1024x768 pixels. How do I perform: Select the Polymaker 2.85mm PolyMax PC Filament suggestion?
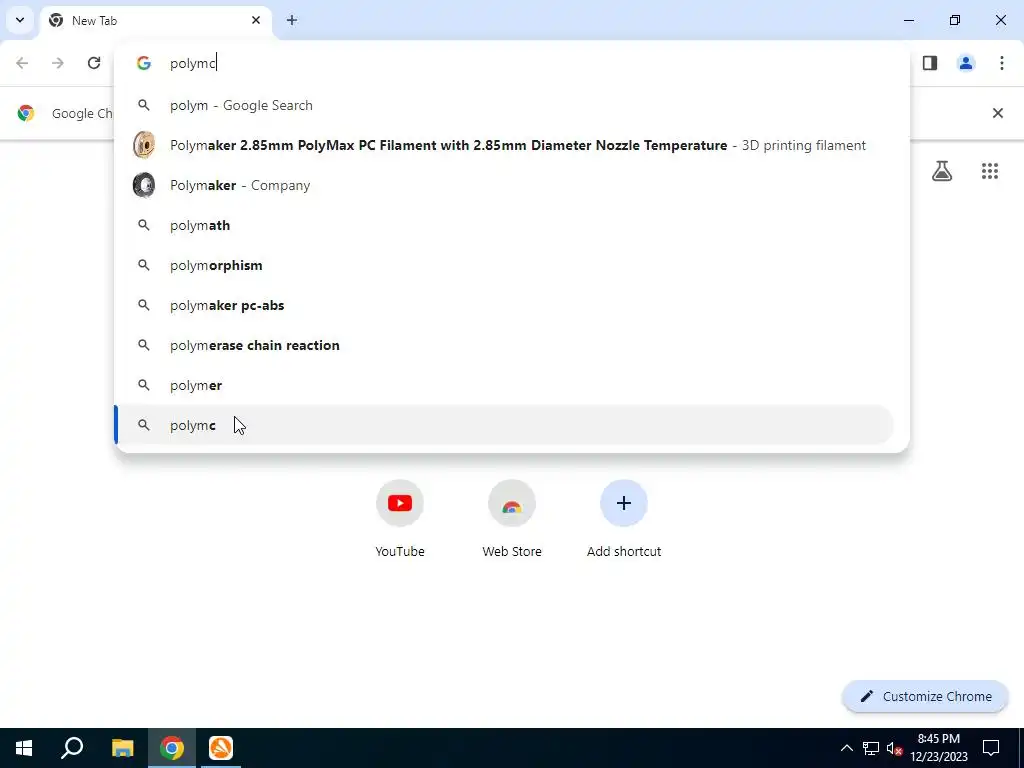pos(504,145)
